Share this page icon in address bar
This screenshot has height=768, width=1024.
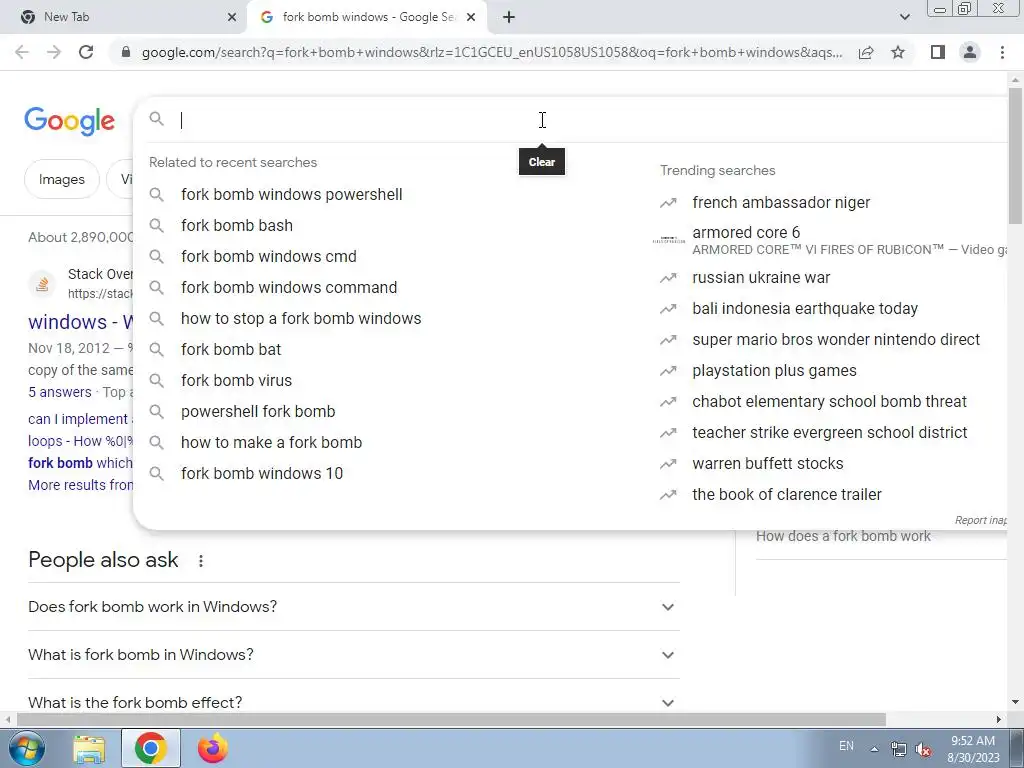click(866, 52)
